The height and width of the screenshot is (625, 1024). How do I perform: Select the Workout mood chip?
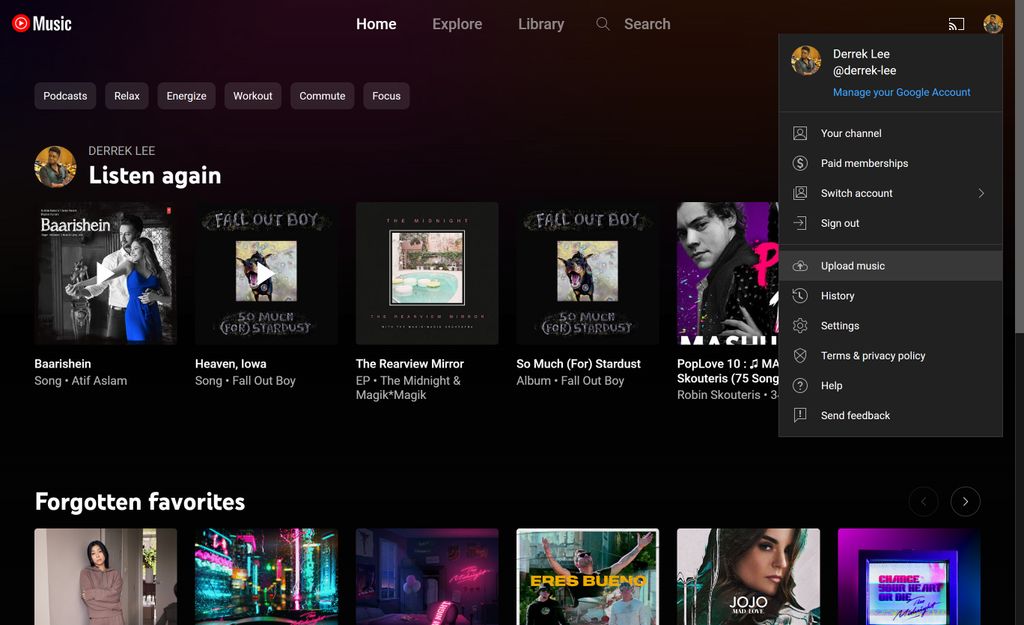tap(252, 95)
